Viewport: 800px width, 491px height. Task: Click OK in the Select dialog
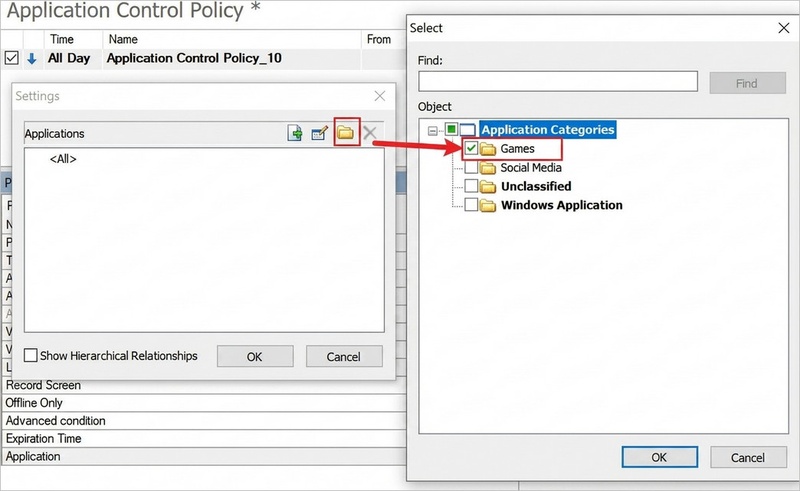pos(660,457)
